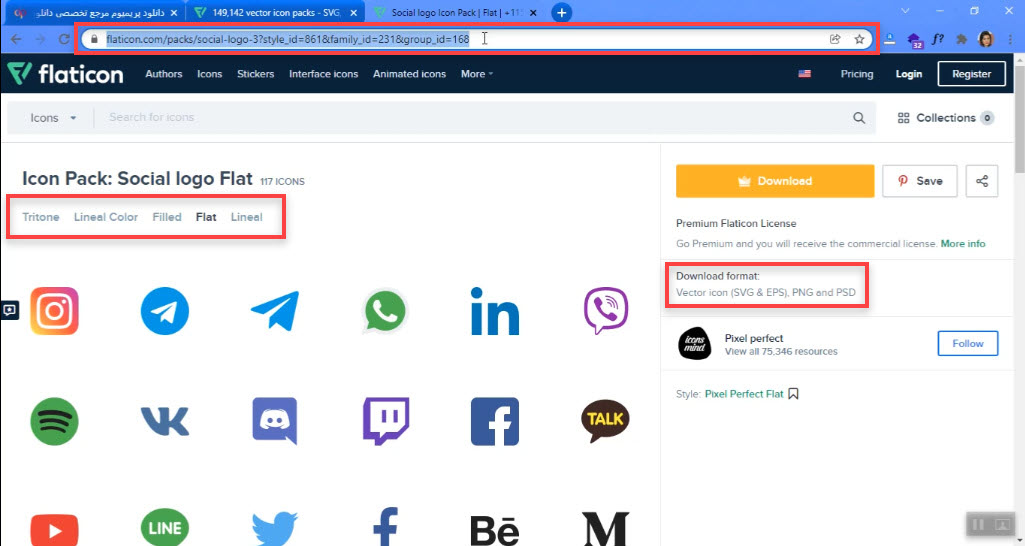Click the search magnifier icon

click(859, 118)
